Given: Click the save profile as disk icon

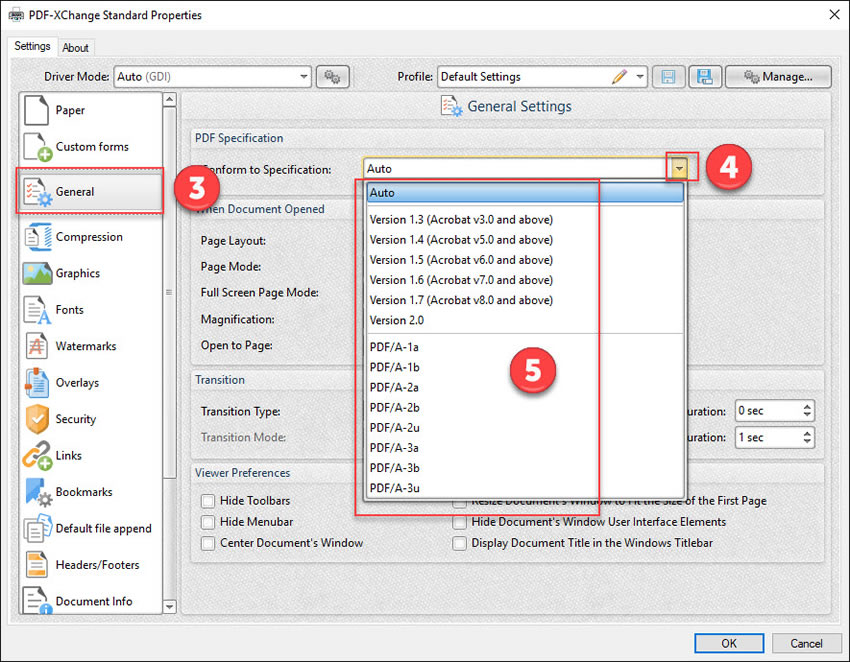Looking at the screenshot, I should click(705, 77).
